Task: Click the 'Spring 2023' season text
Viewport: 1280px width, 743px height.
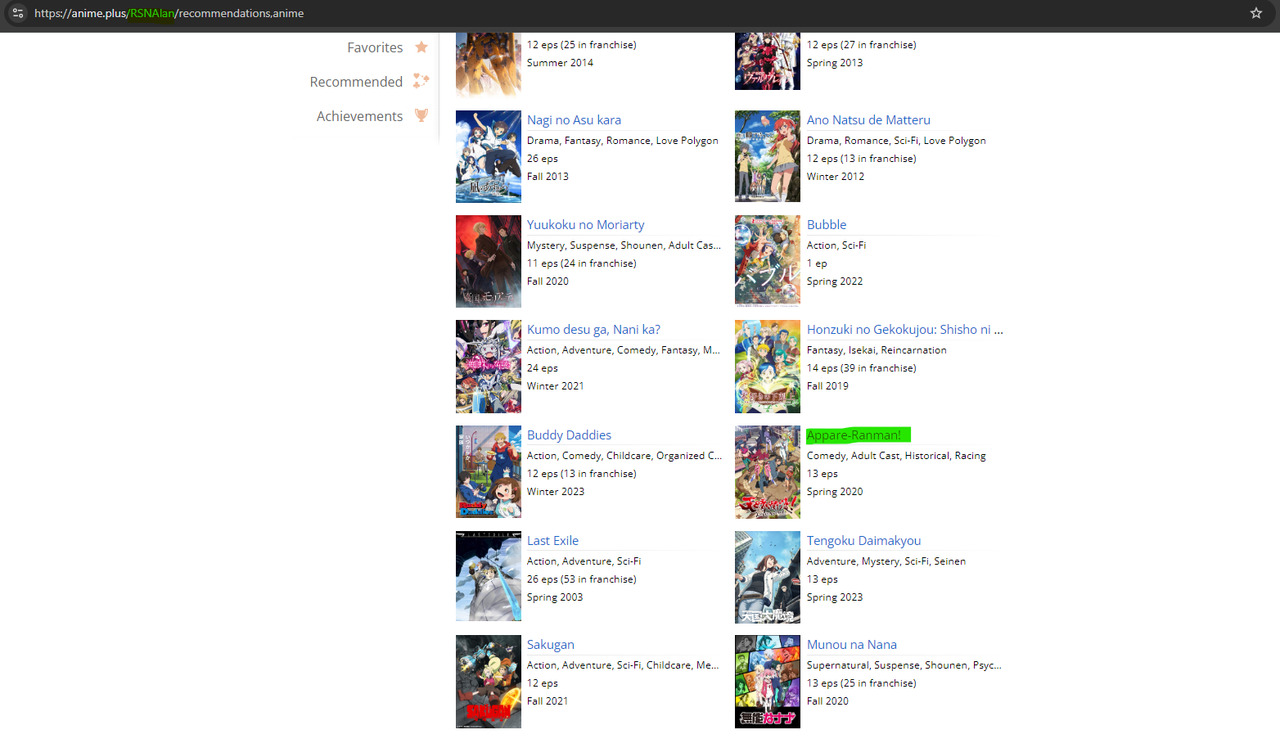Action: pos(835,598)
